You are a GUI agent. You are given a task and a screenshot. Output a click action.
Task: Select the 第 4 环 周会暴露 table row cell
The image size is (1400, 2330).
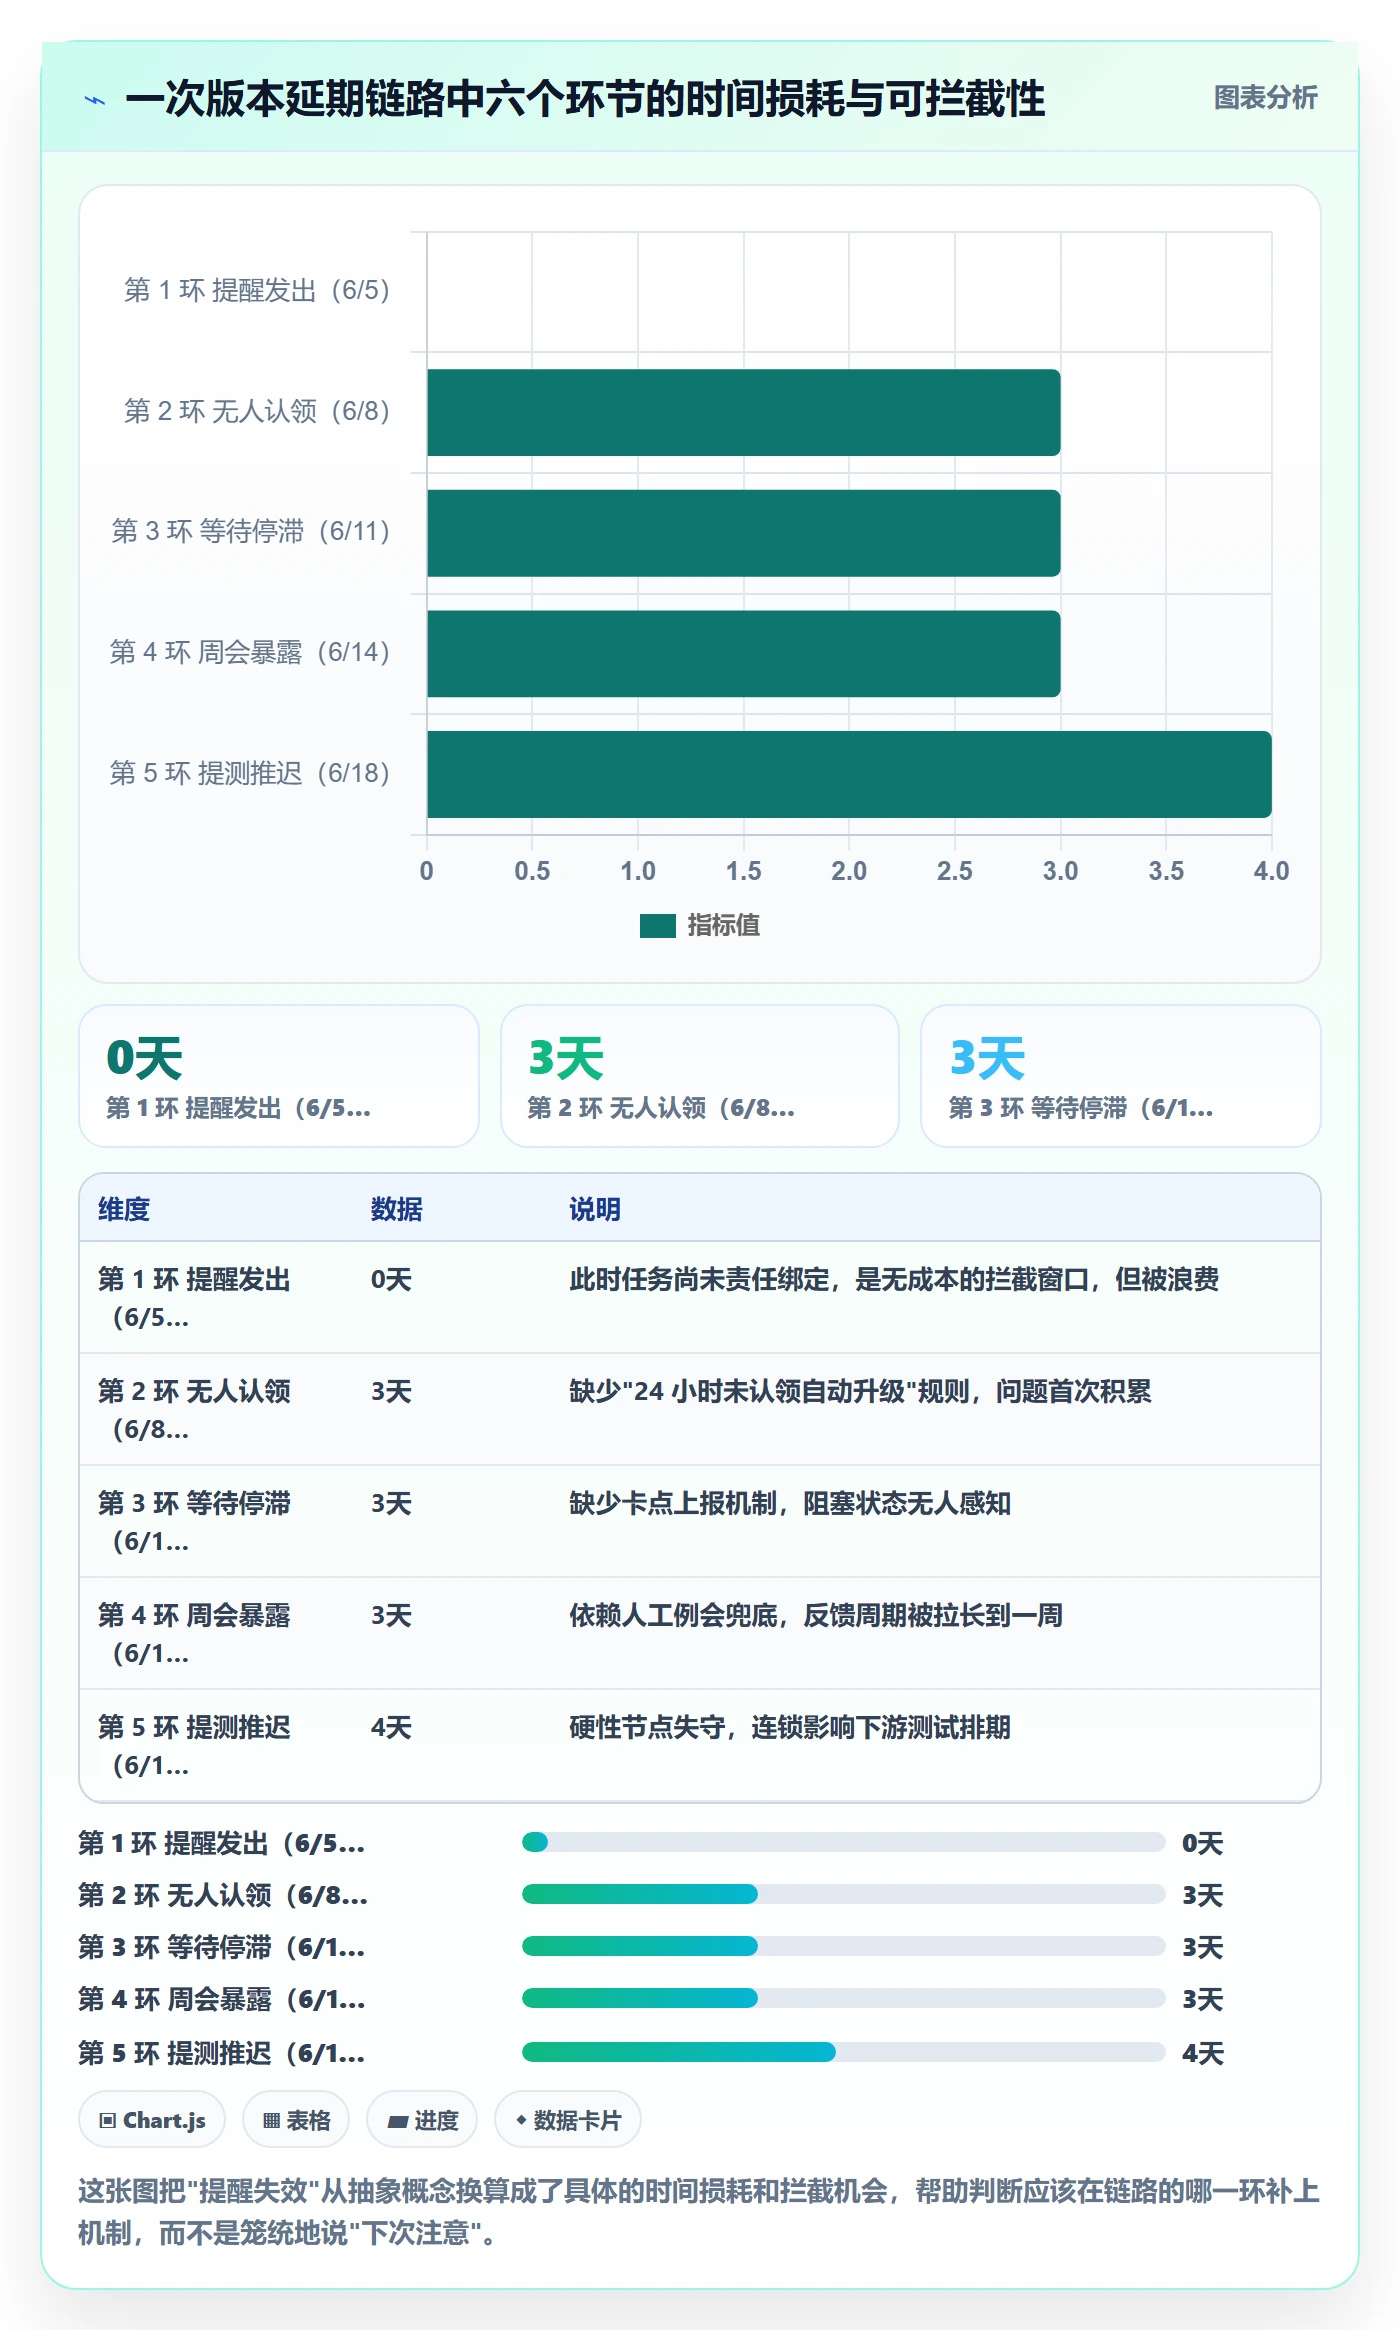216,1634
